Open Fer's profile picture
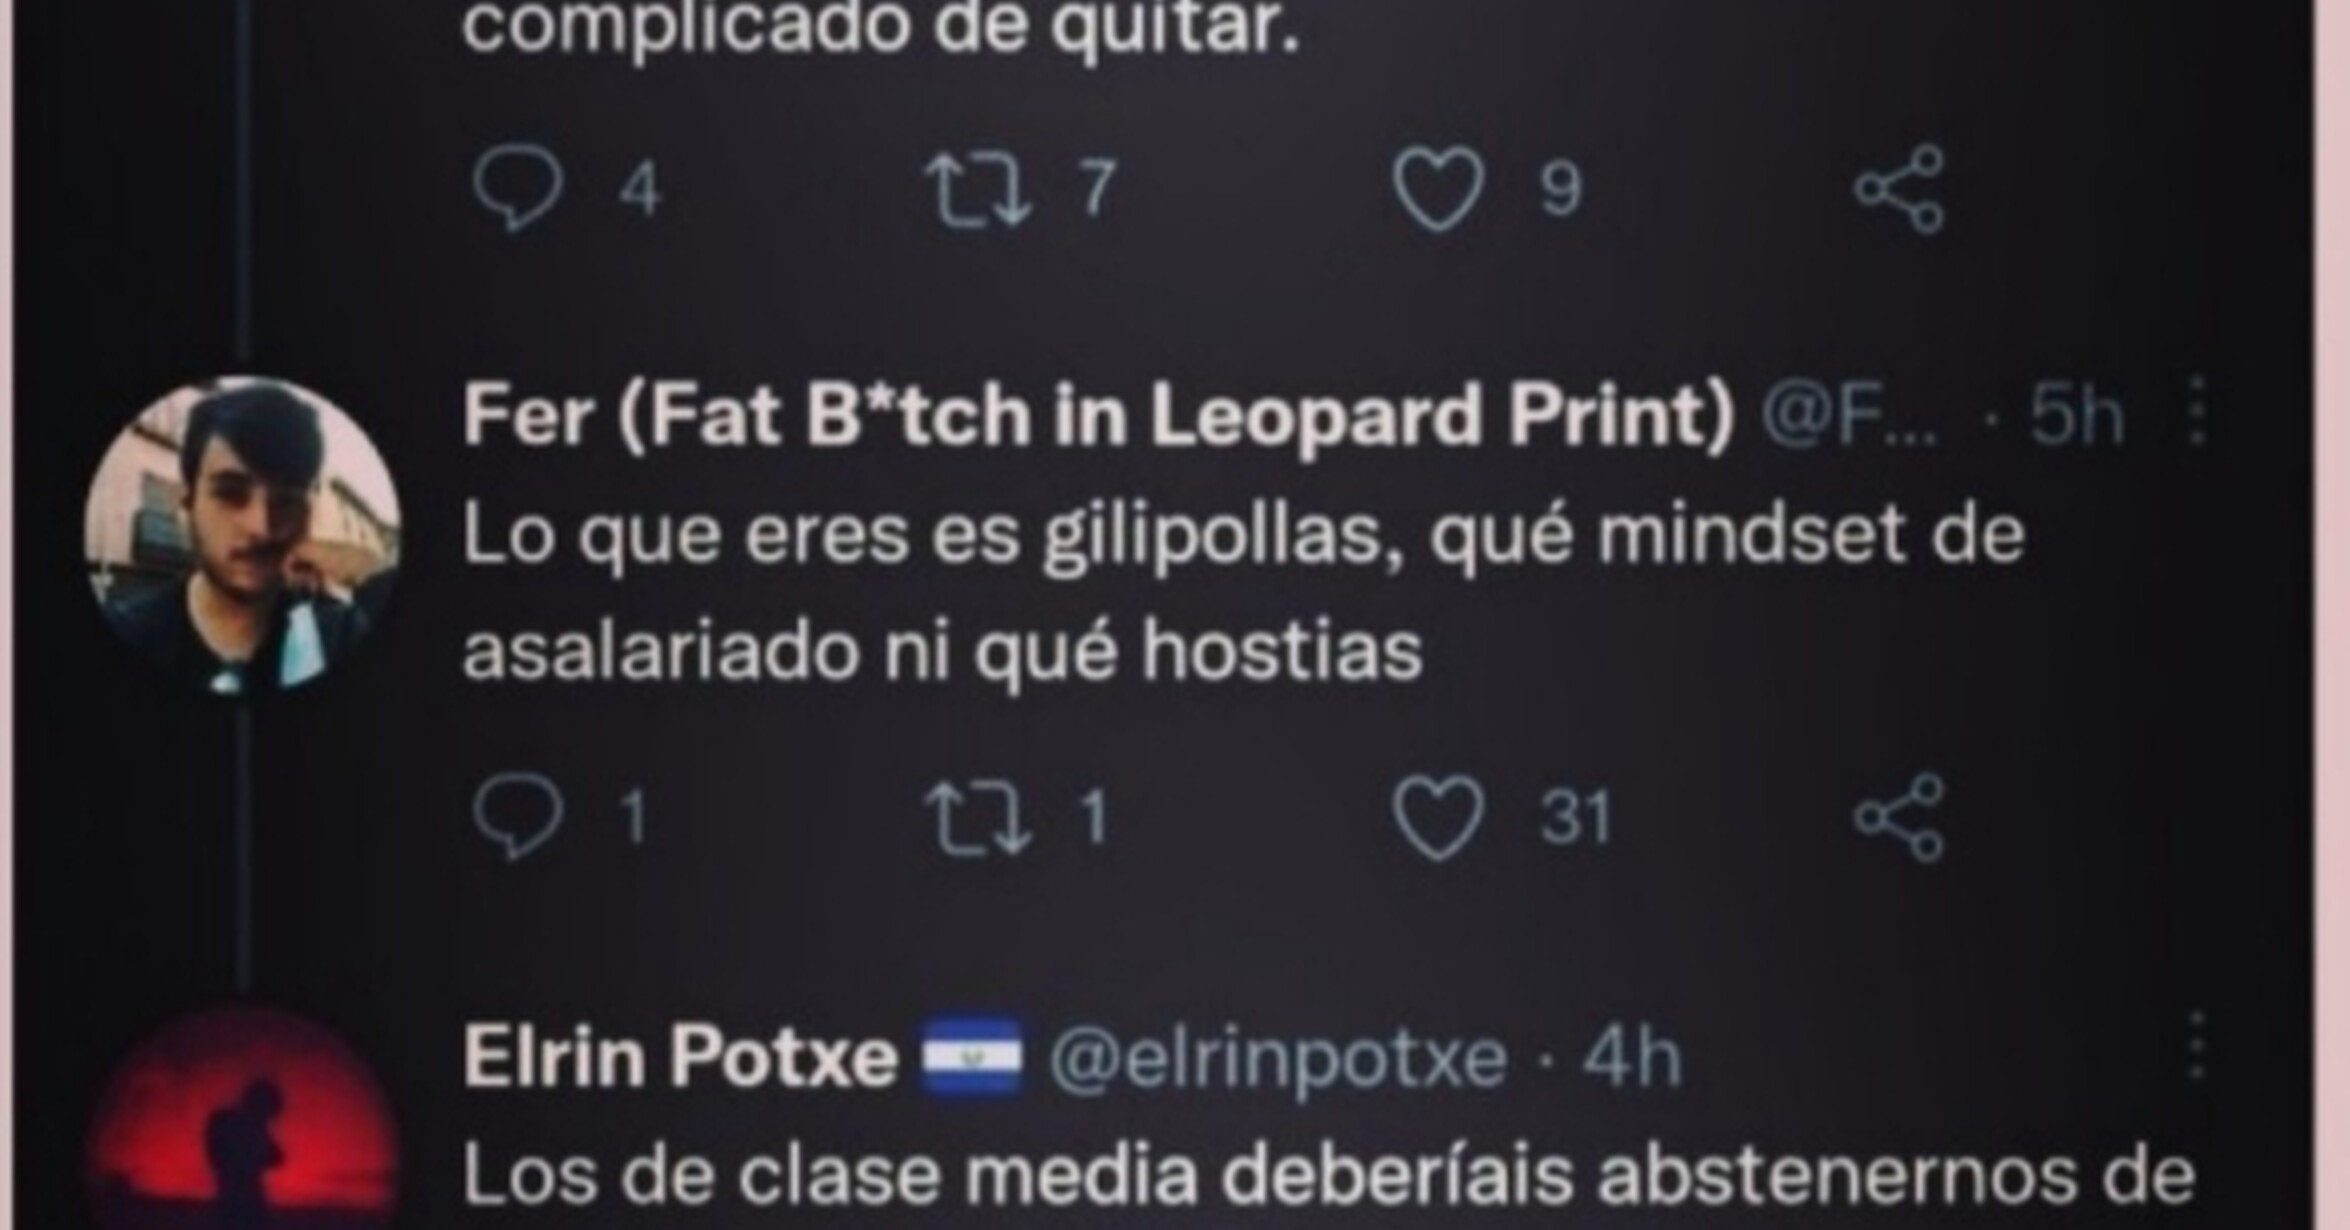The width and height of the screenshot is (2350, 1230). pos(242,534)
